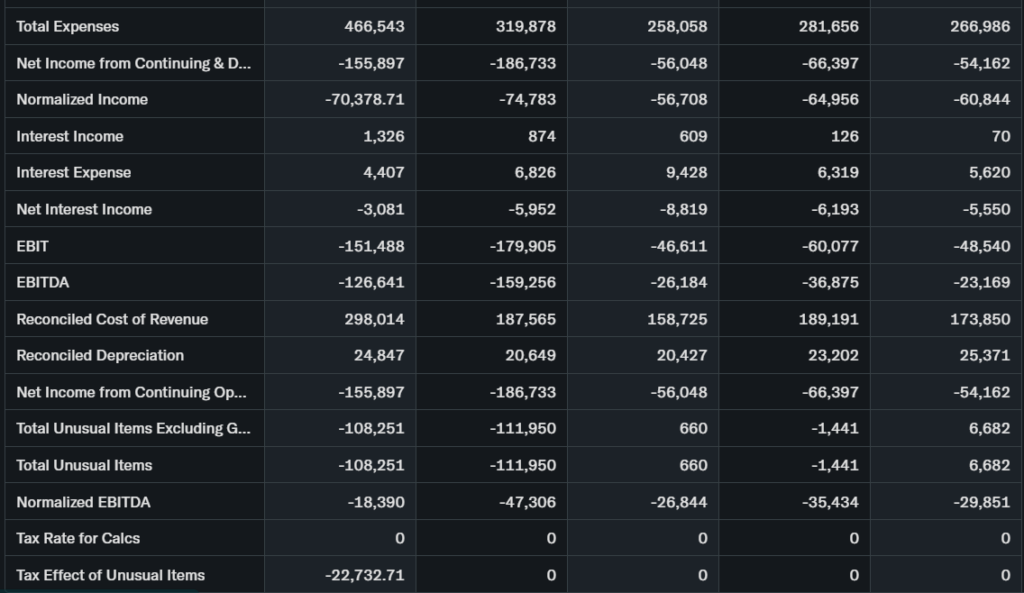Click the -179,905 EBIT cell

click(524, 245)
